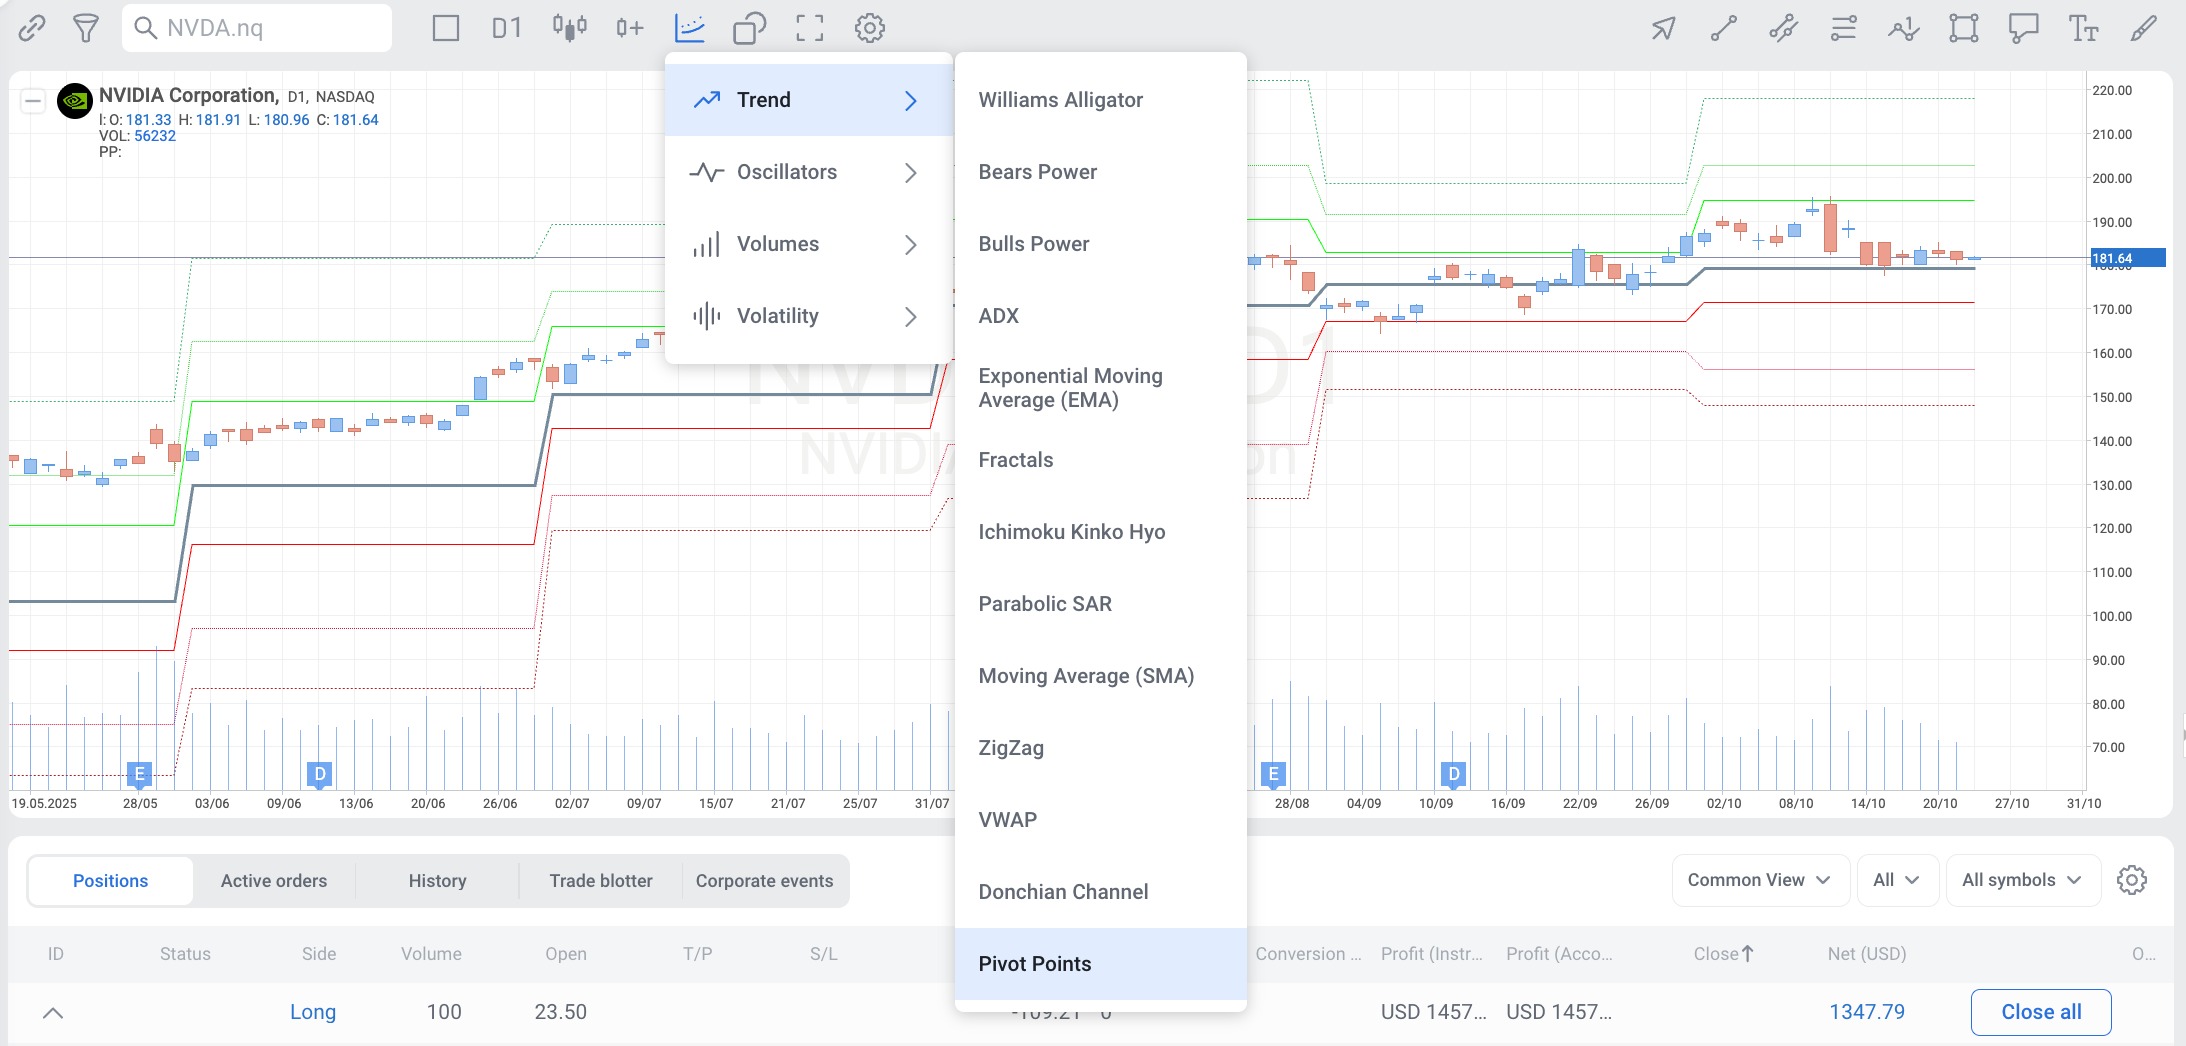This screenshot has height=1046, width=2186.
Task: Click the link chart icon in toolbar
Action: coord(32,28)
